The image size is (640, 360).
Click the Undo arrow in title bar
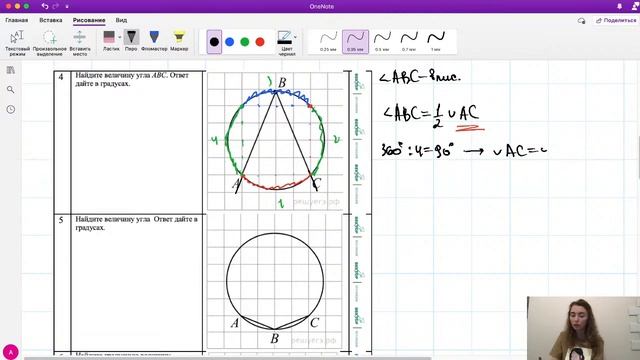[45, 7]
